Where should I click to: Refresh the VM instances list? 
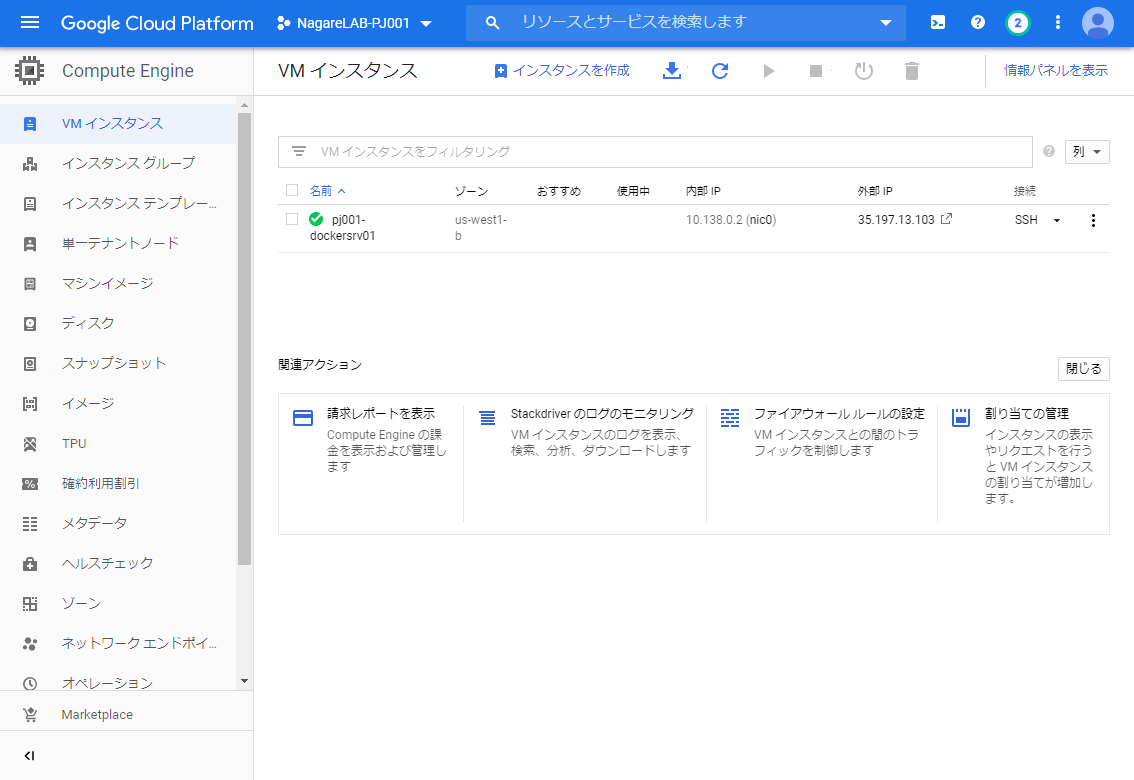pos(720,71)
